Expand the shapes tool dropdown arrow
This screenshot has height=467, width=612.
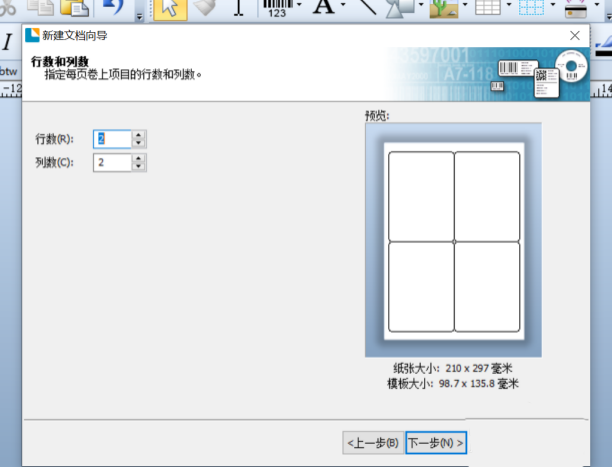click(x=421, y=5)
